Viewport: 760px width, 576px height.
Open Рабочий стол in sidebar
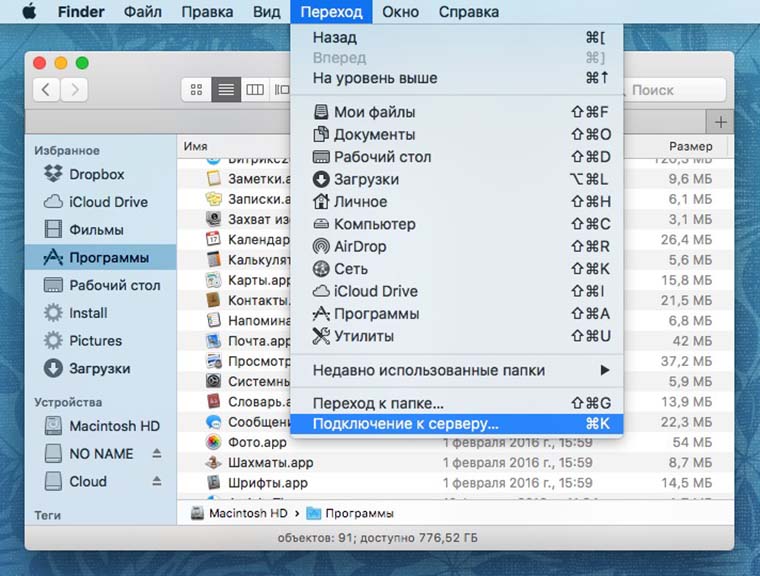[101, 285]
